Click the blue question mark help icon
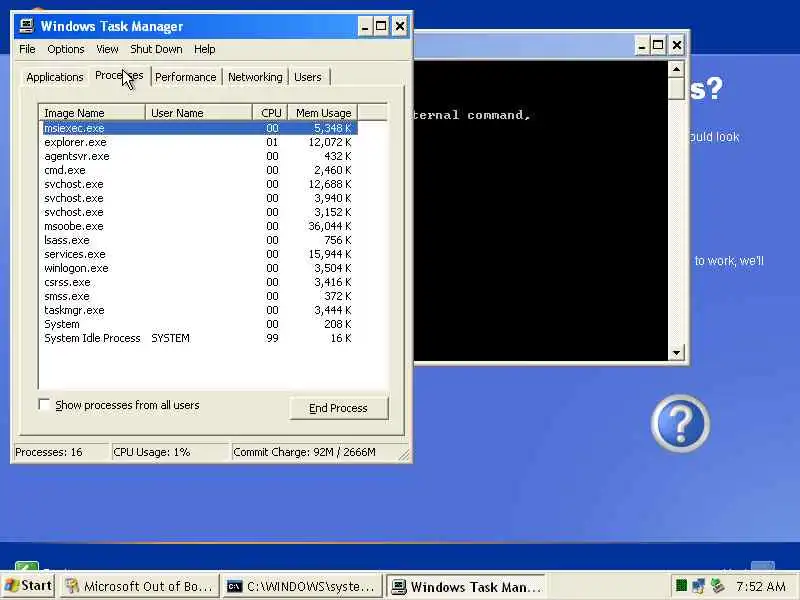The image size is (800, 600). 680,423
